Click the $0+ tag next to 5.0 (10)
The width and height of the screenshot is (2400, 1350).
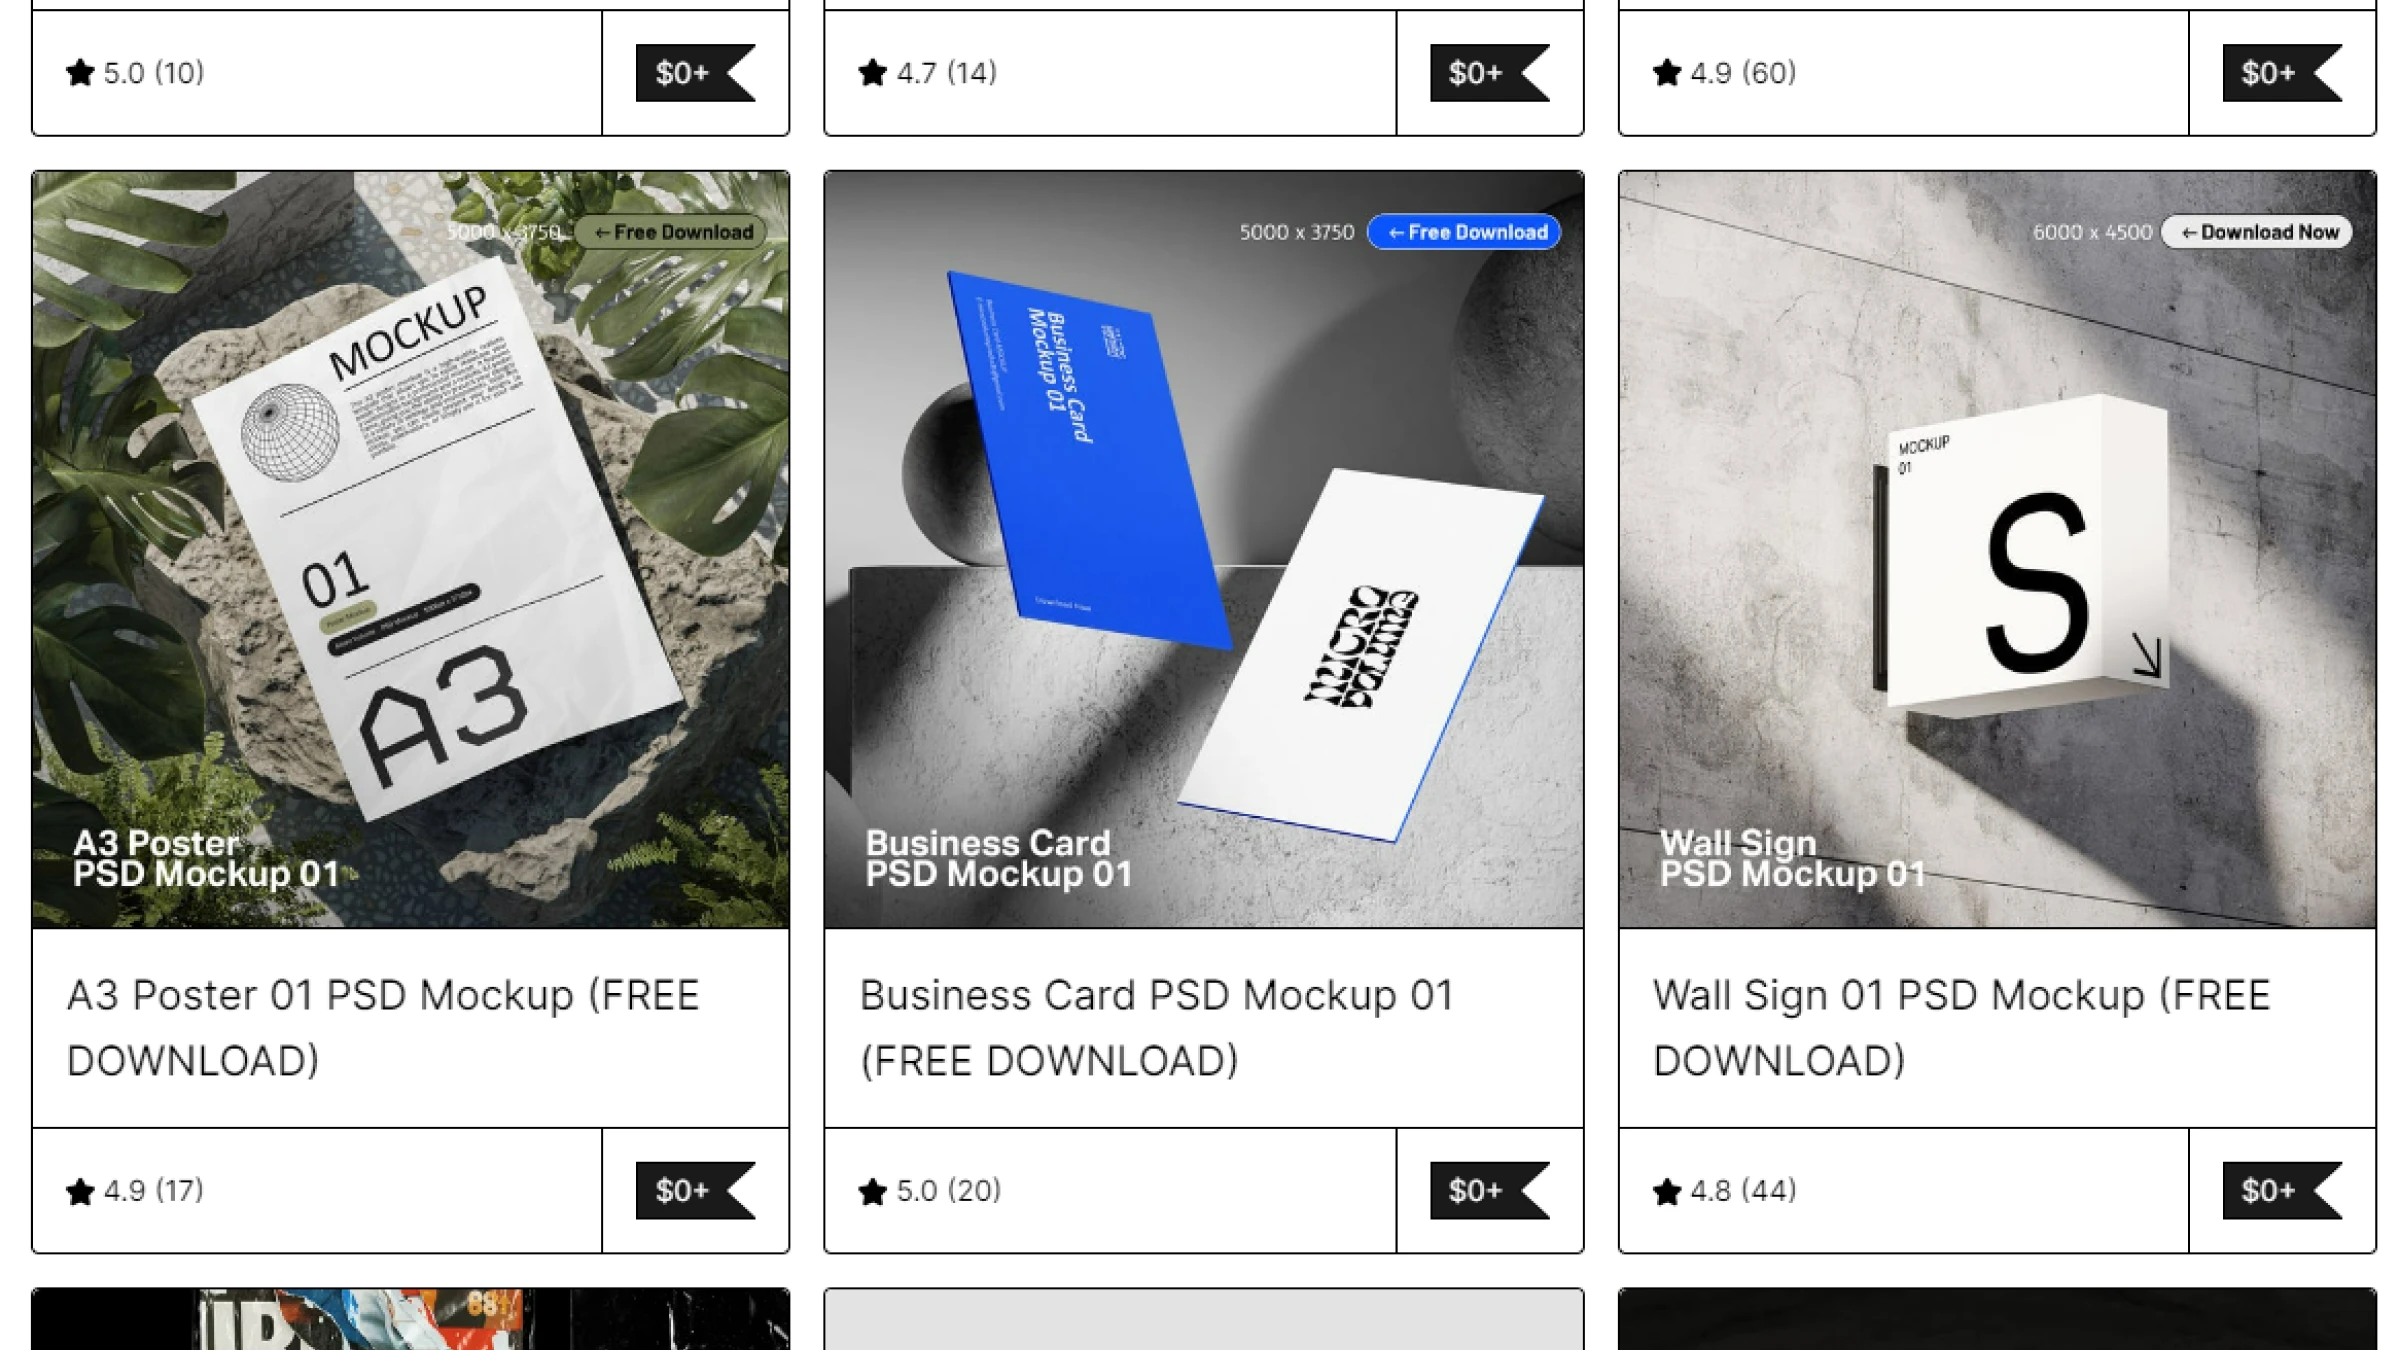(695, 73)
